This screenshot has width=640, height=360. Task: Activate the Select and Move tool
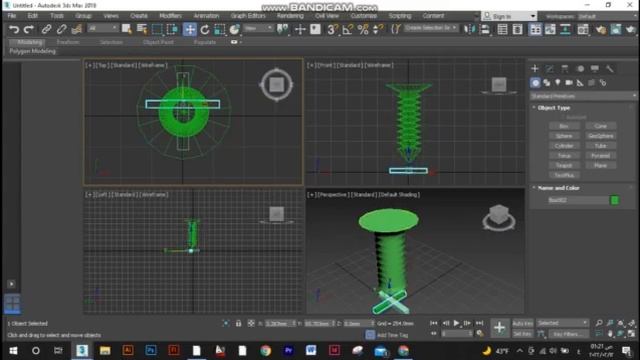click(190, 29)
